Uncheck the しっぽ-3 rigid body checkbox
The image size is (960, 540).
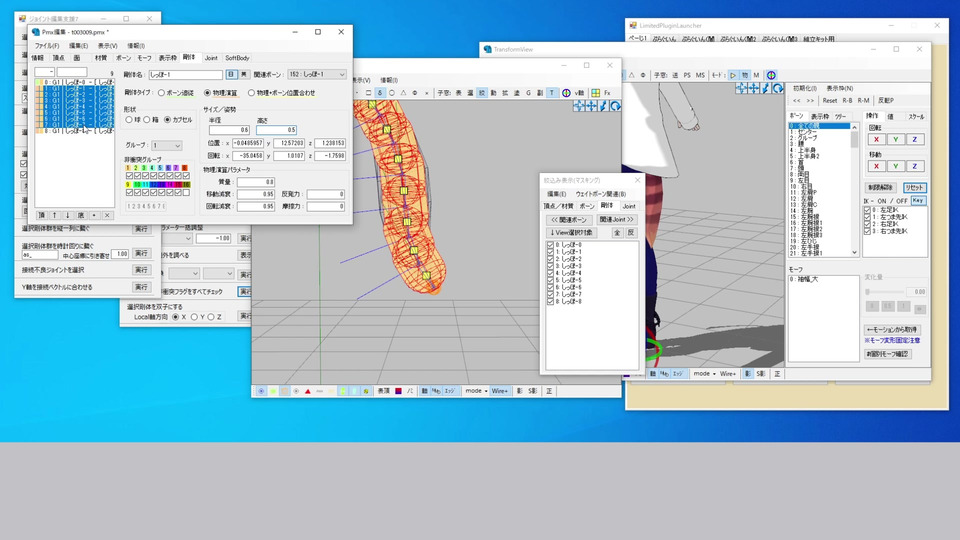point(550,265)
